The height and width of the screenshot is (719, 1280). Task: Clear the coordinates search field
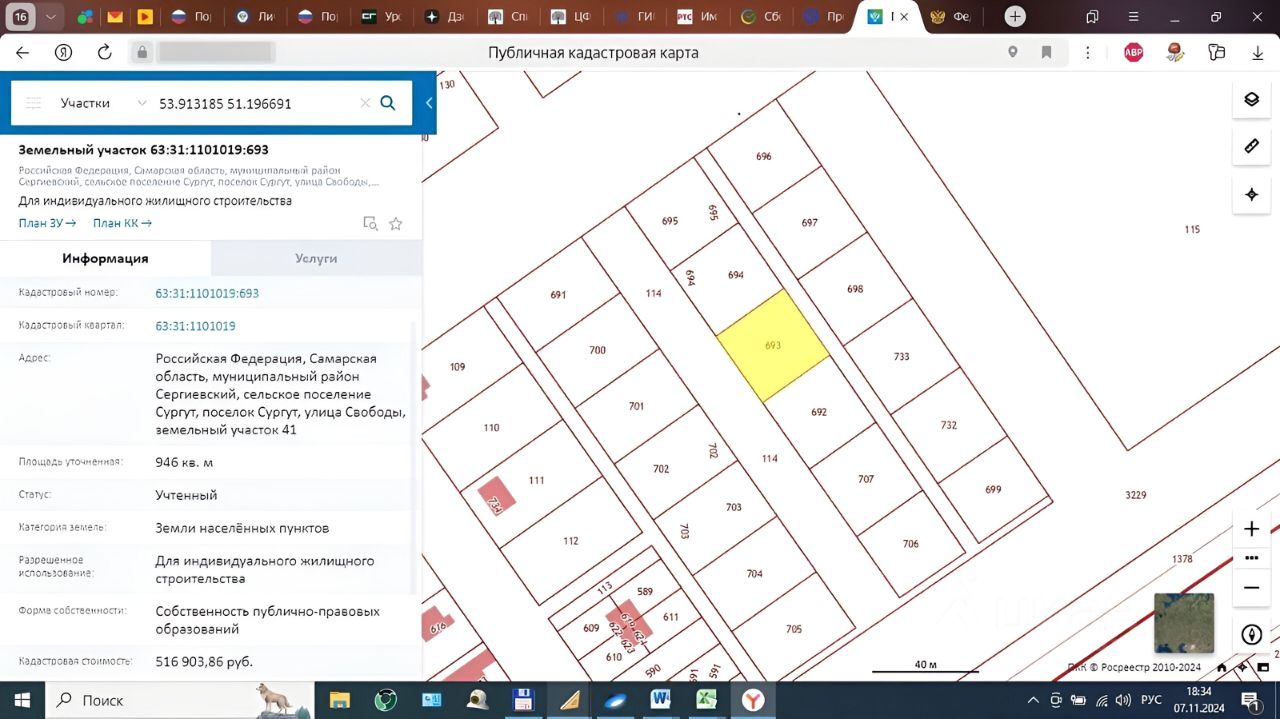[365, 103]
